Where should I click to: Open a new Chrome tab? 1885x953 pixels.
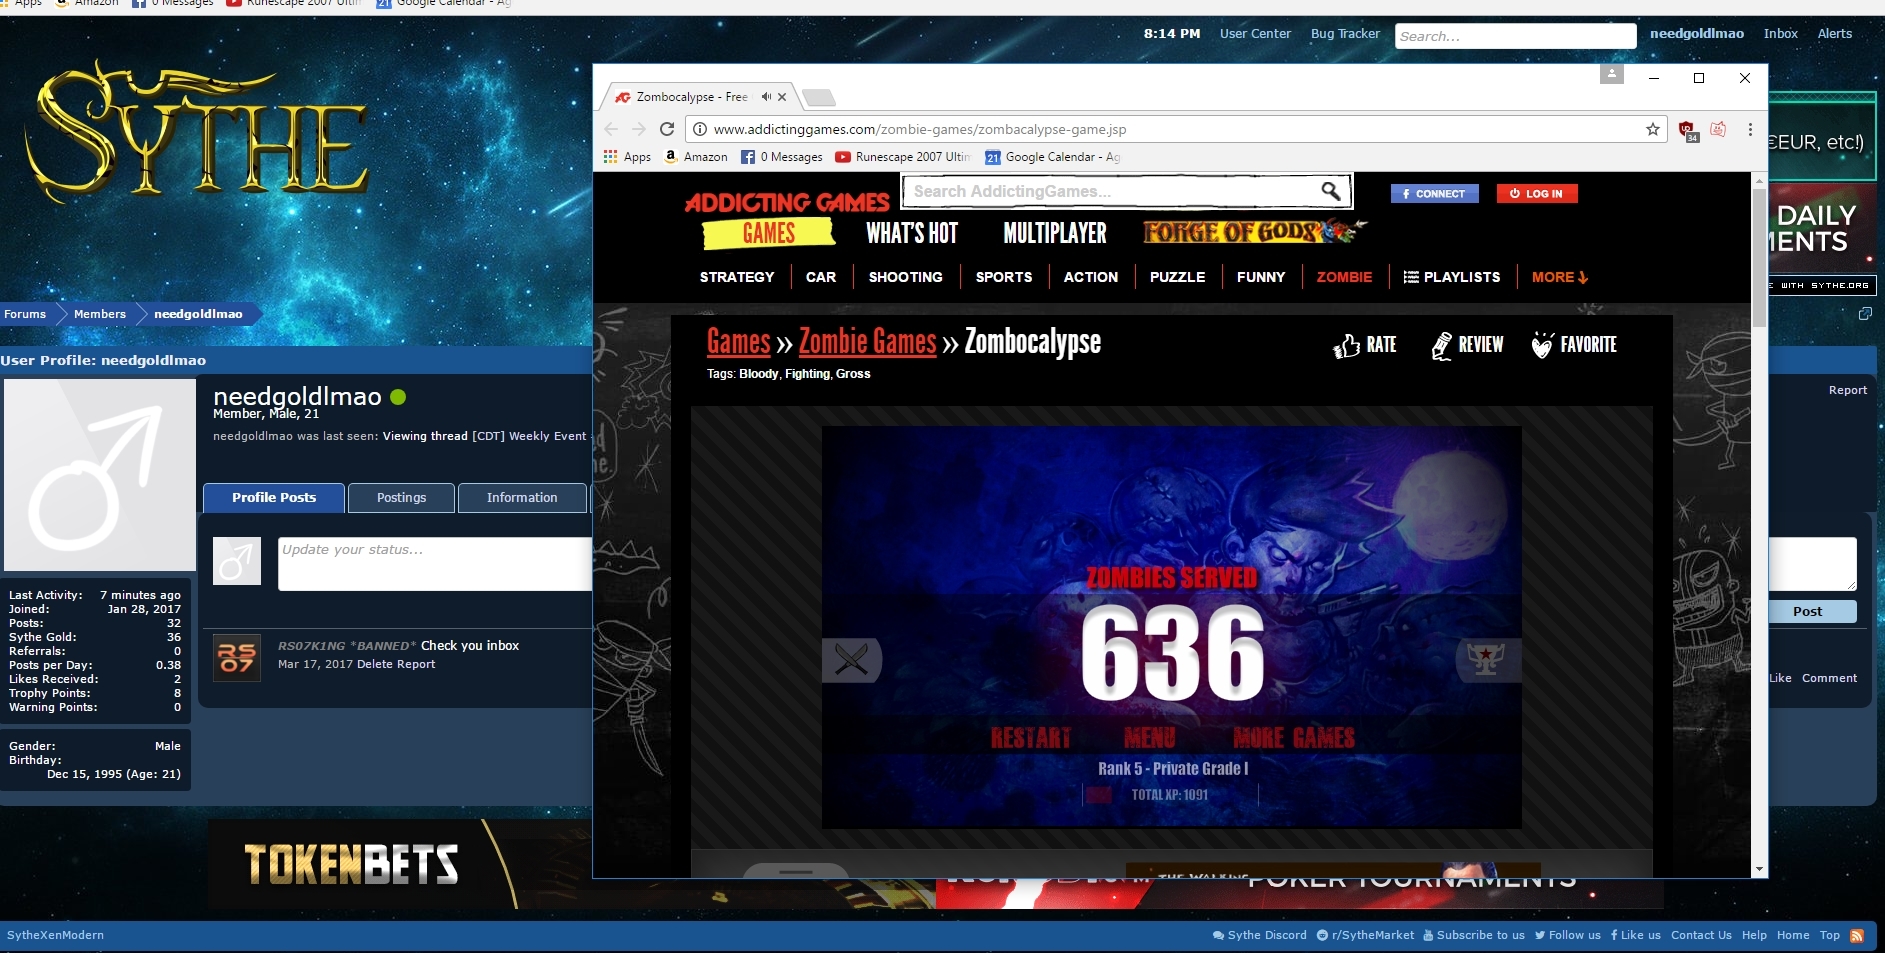819,98
